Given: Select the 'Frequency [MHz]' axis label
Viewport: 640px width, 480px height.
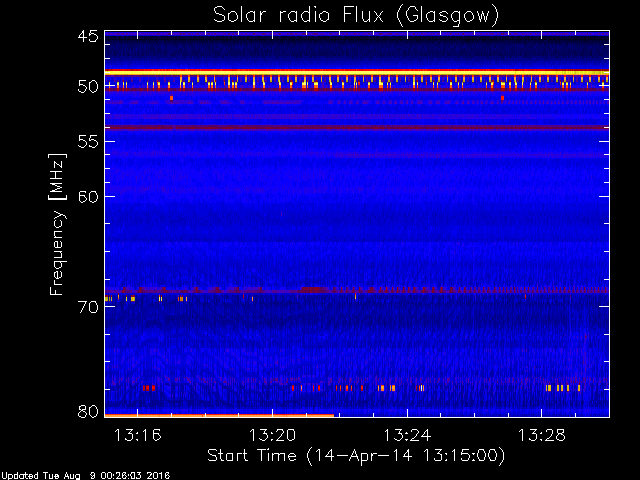Looking at the screenshot, I should (57, 224).
